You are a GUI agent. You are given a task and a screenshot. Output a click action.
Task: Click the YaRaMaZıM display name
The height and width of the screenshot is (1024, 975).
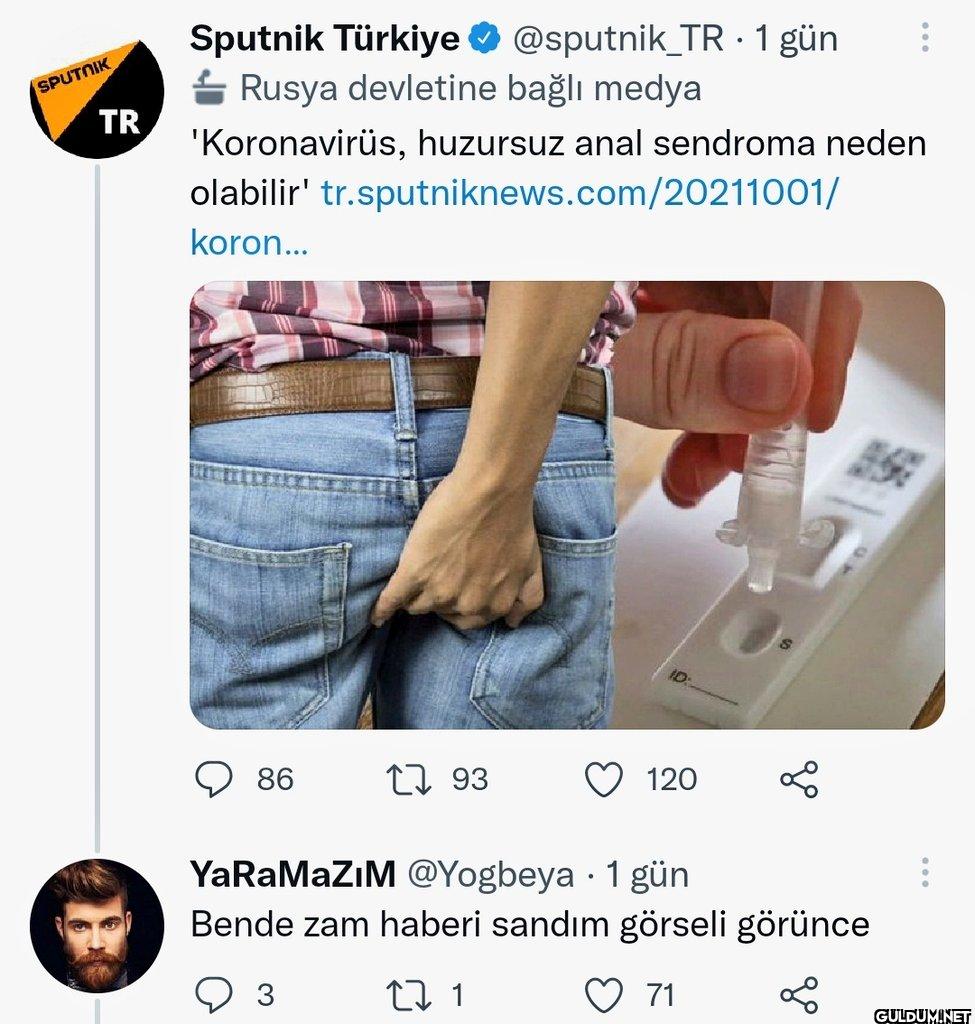[x=291, y=875]
